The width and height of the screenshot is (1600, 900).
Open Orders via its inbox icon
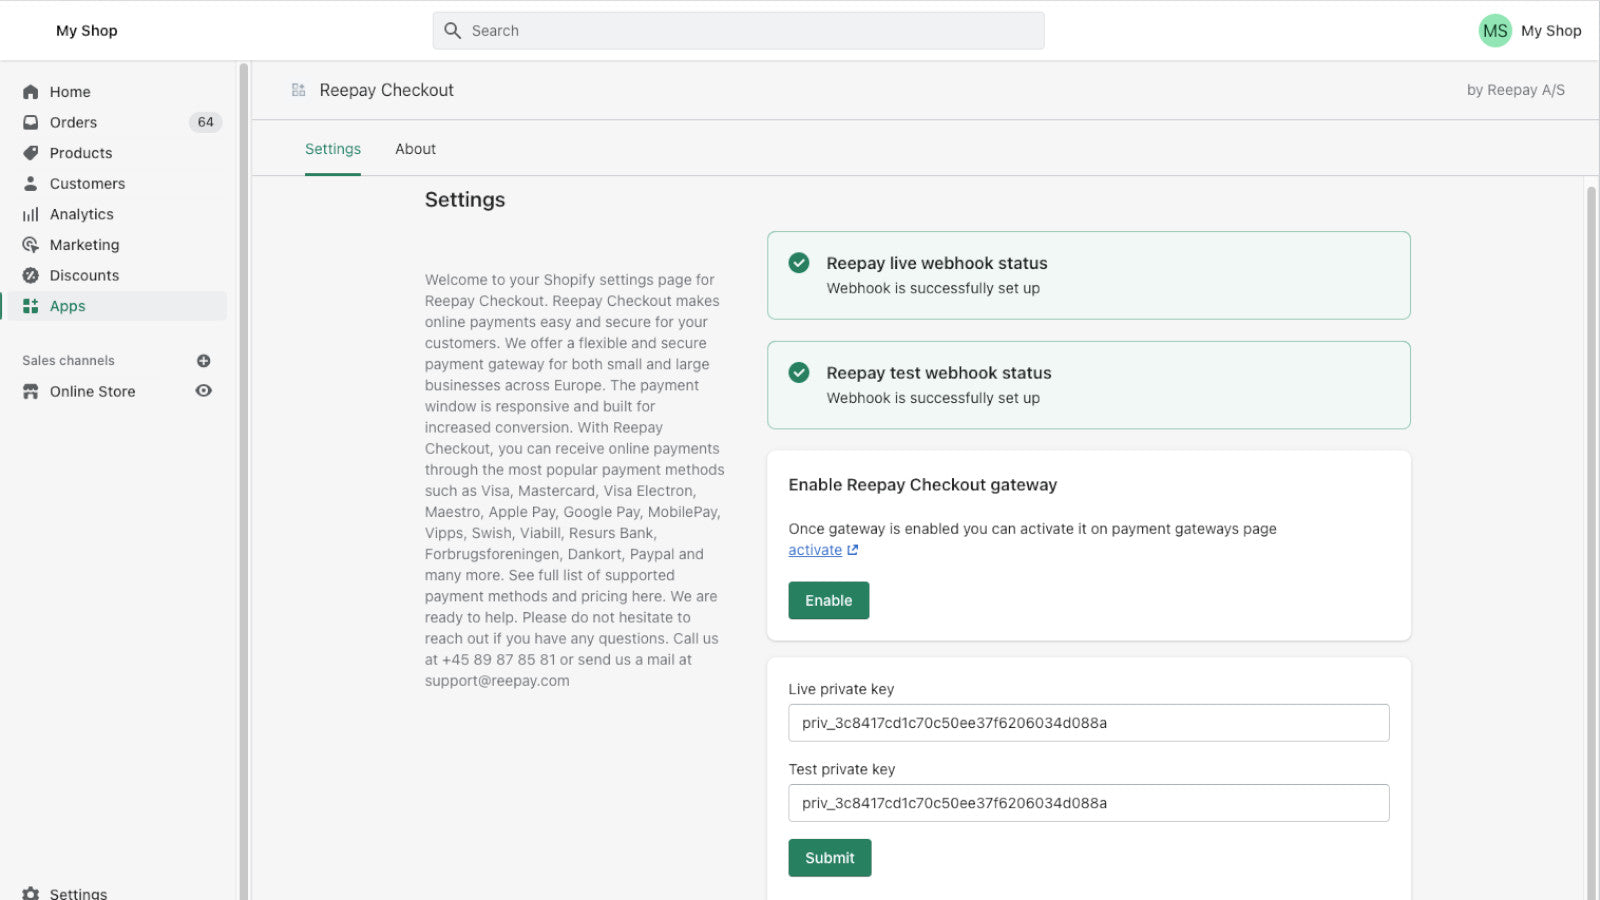[31, 122]
